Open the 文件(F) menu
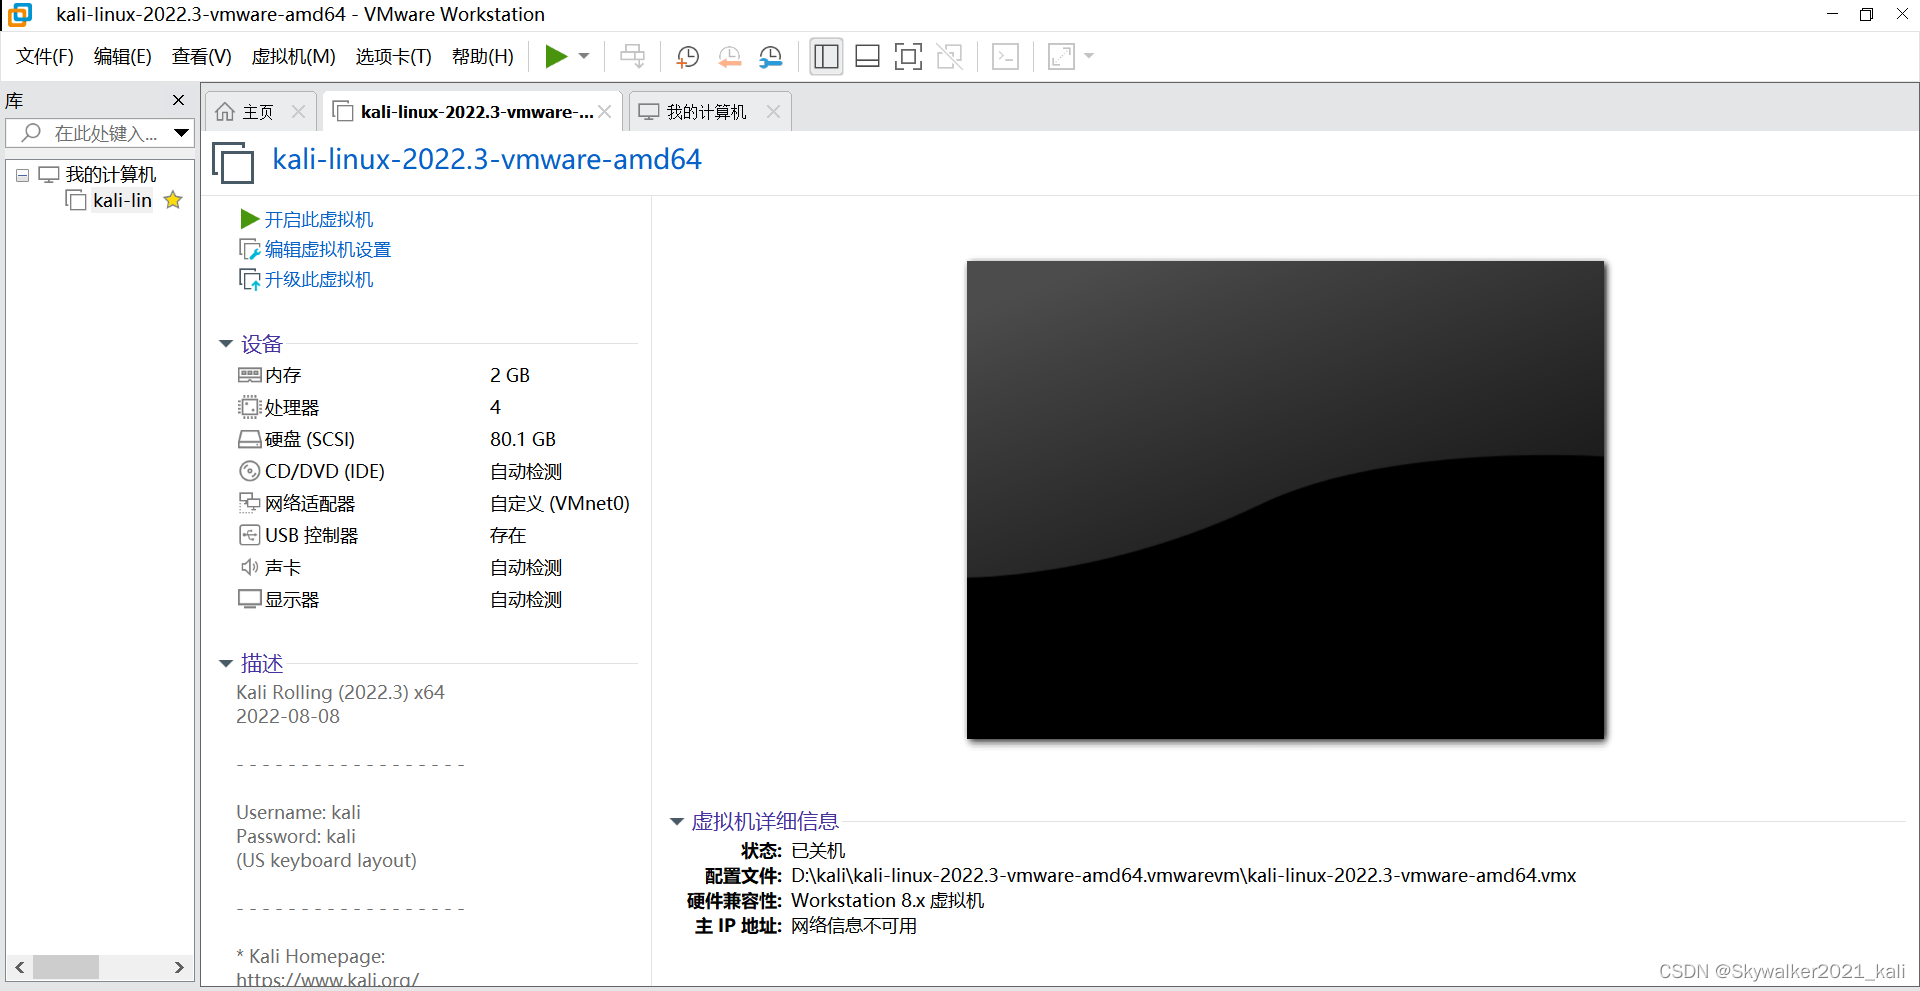This screenshot has width=1920, height=991. 45,57
